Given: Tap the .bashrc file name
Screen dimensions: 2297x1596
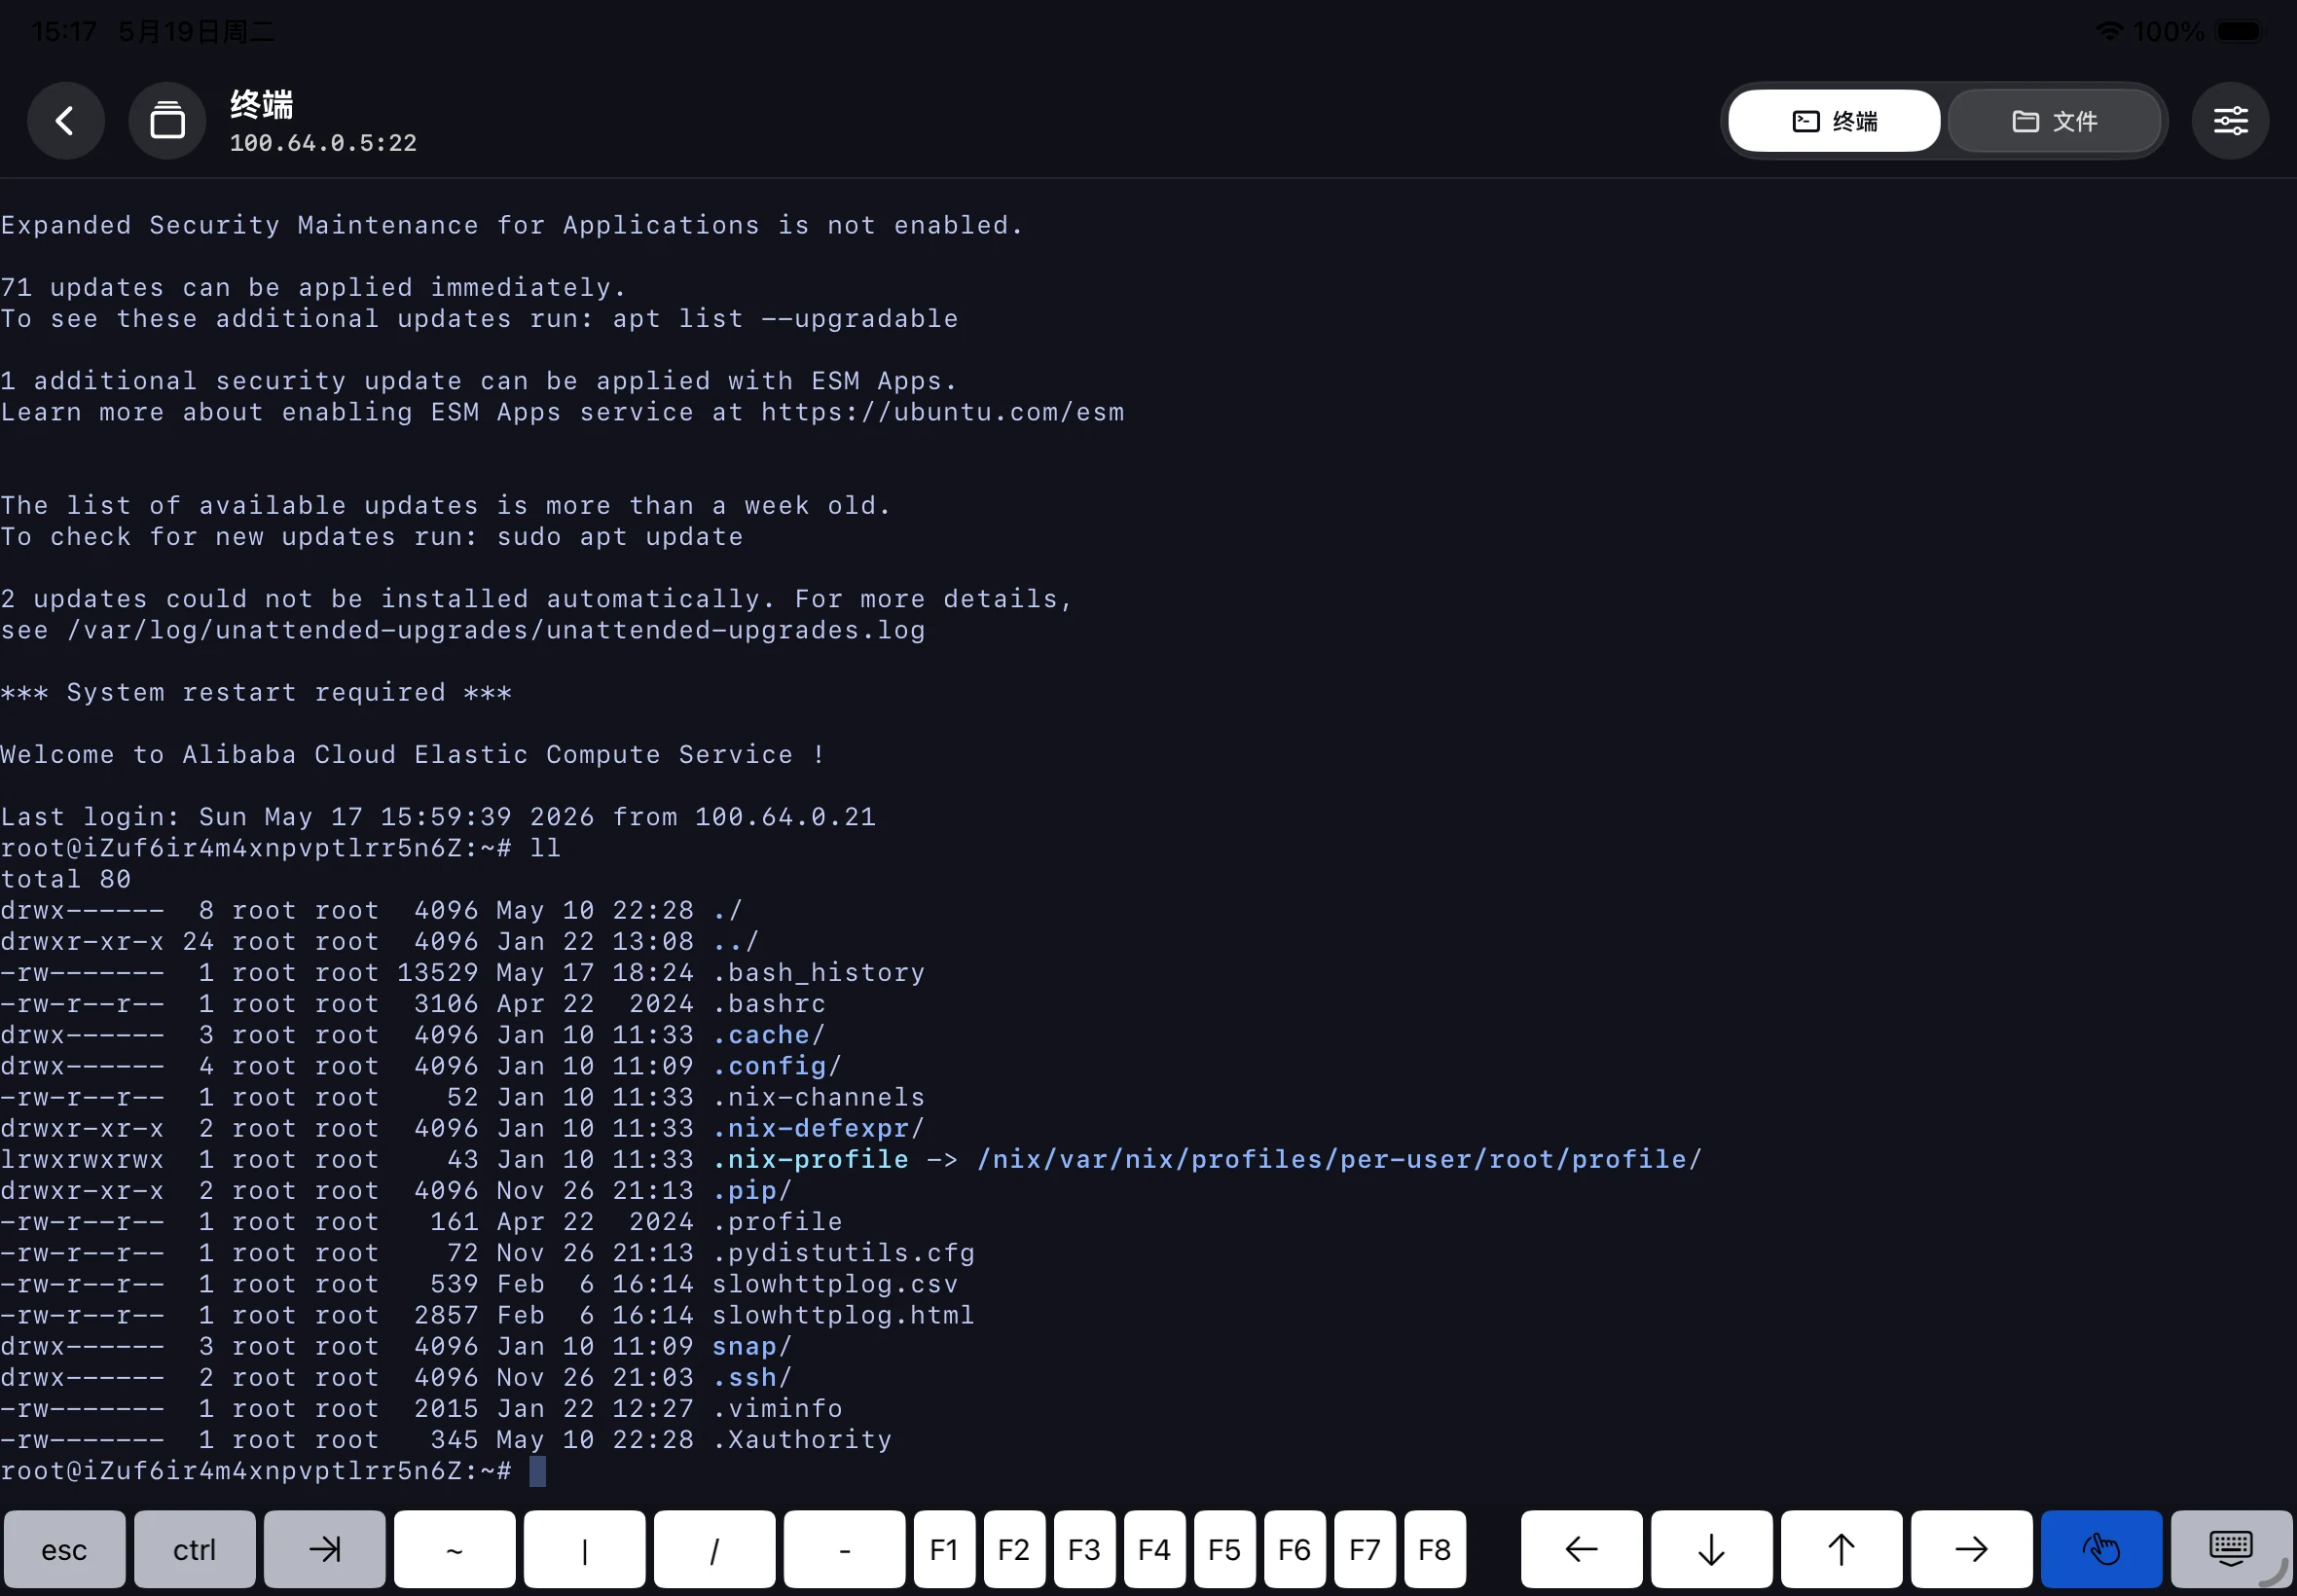Looking at the screenshot, I should click(x=769, y=1003).
